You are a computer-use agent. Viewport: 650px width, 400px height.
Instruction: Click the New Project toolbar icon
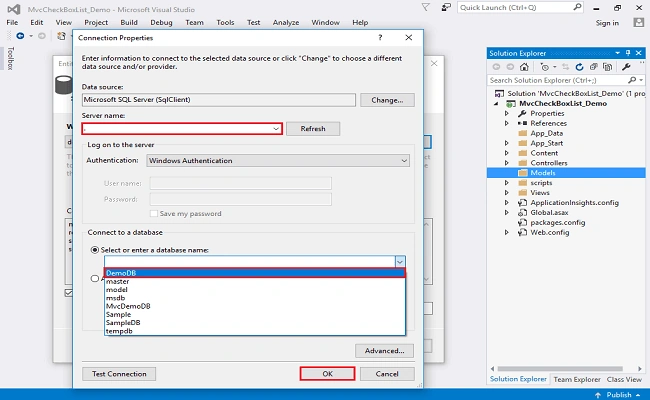pyautogui.click(x=61, y=36)
